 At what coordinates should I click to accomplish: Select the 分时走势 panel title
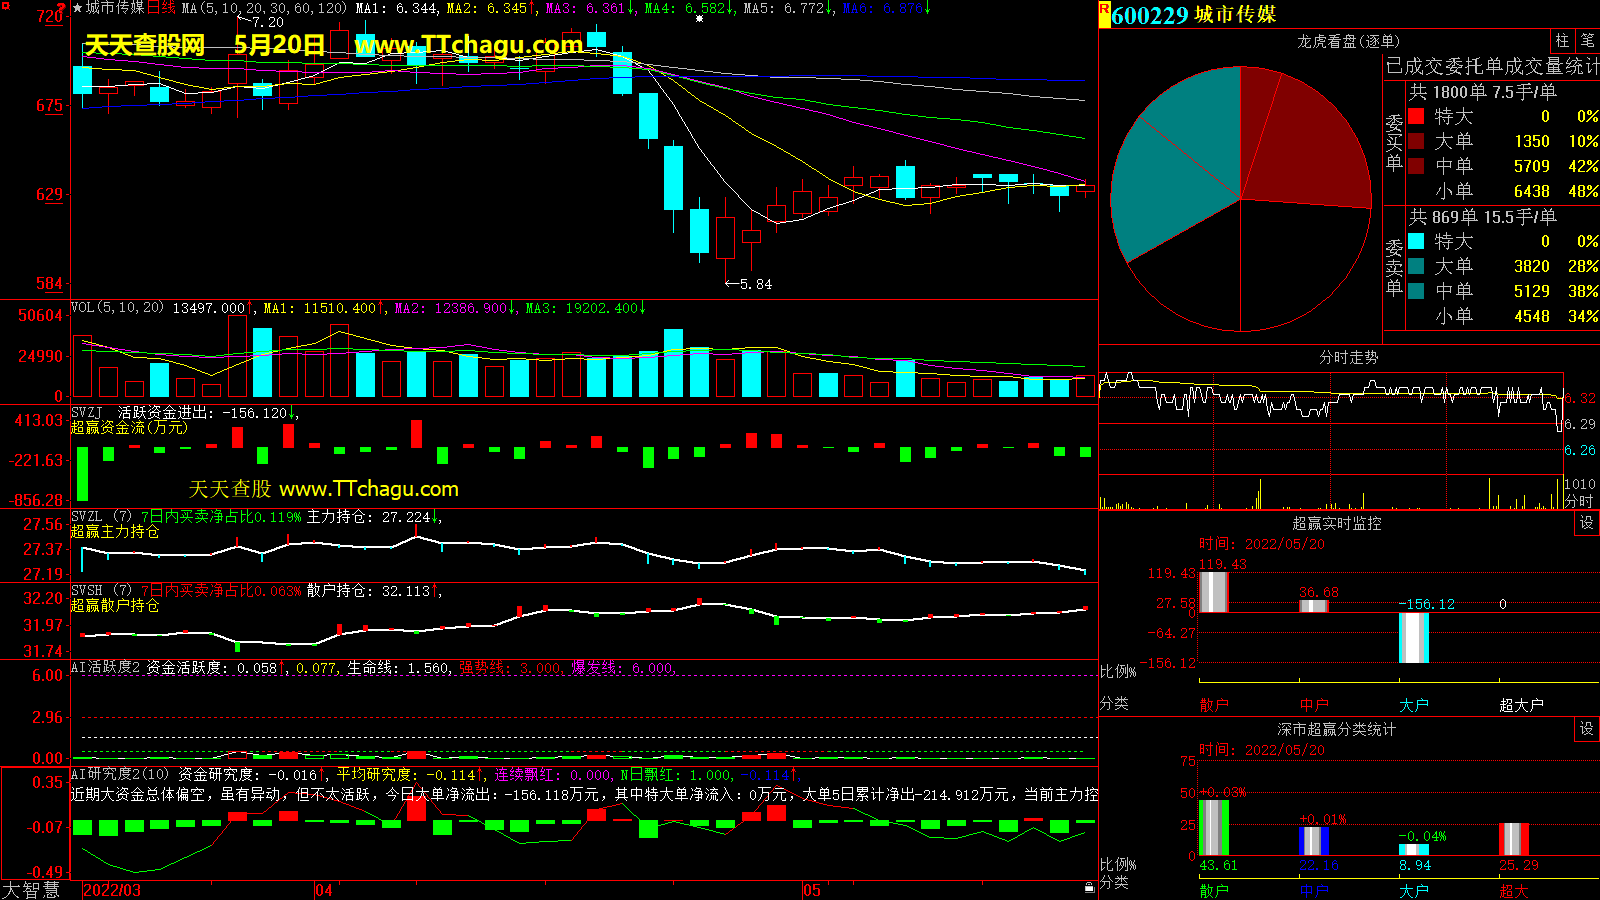coord(1348,357)
